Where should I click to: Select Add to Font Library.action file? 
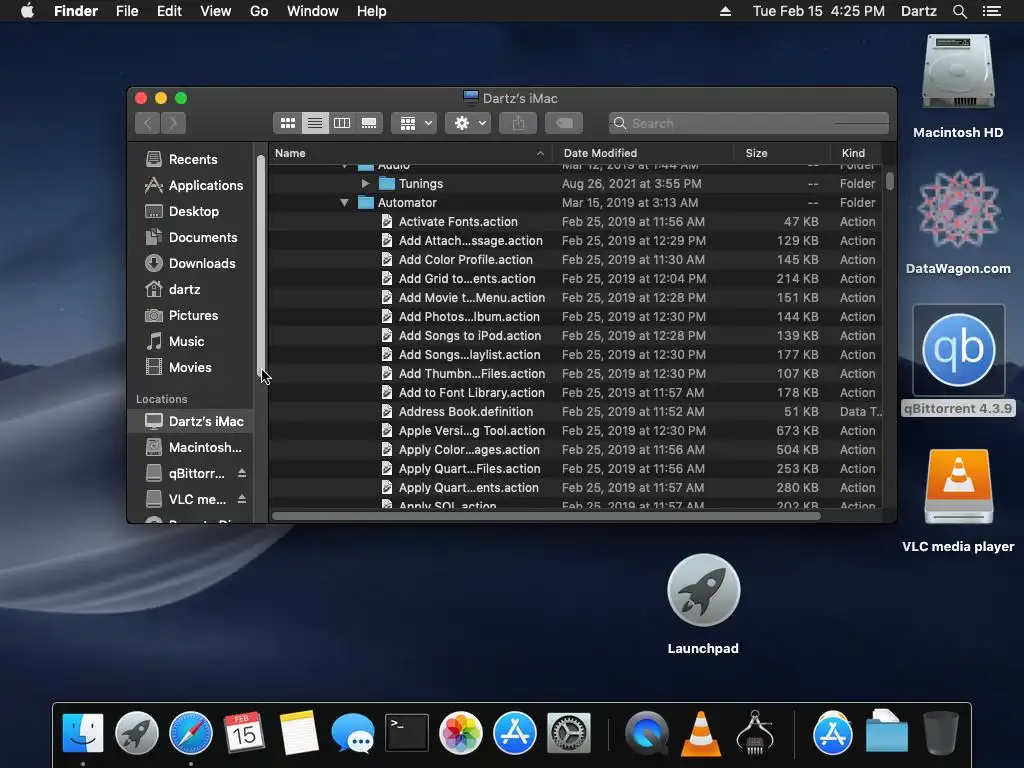pos(575,392)
